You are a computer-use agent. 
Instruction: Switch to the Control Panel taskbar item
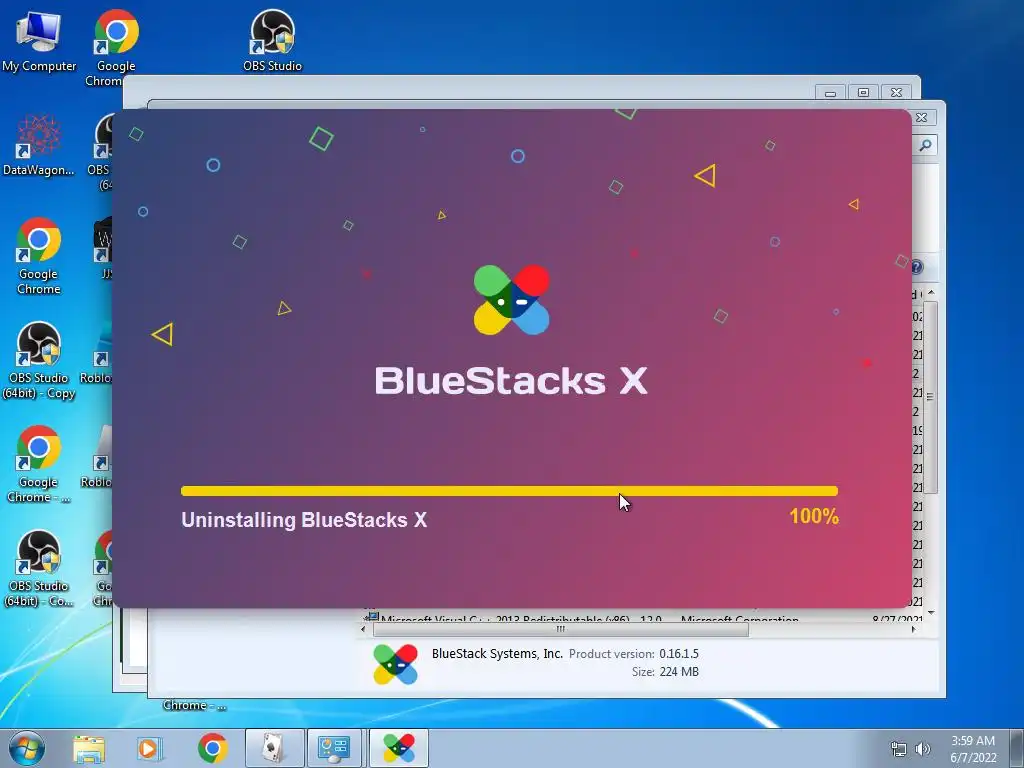334,748
